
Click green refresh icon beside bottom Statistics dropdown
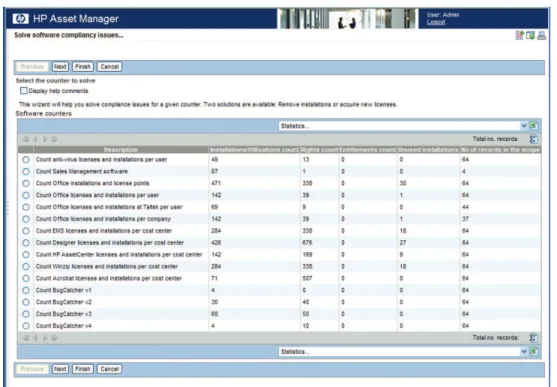[534, 351]
